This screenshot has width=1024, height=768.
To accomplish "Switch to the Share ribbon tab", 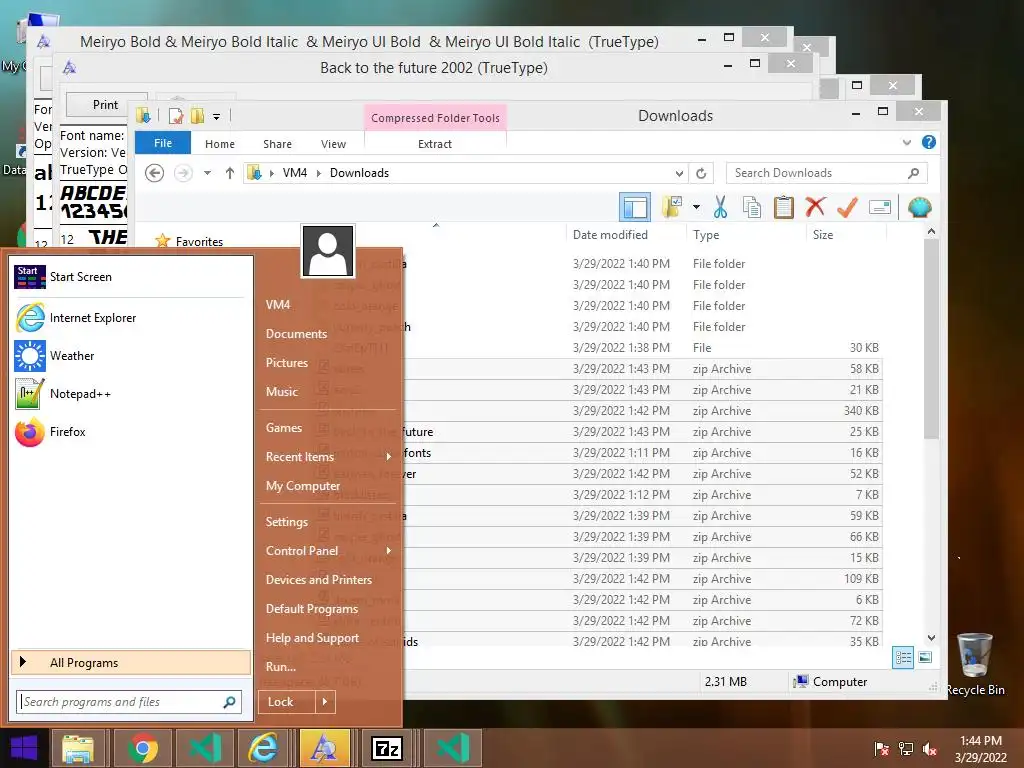I will coord(278,144).
